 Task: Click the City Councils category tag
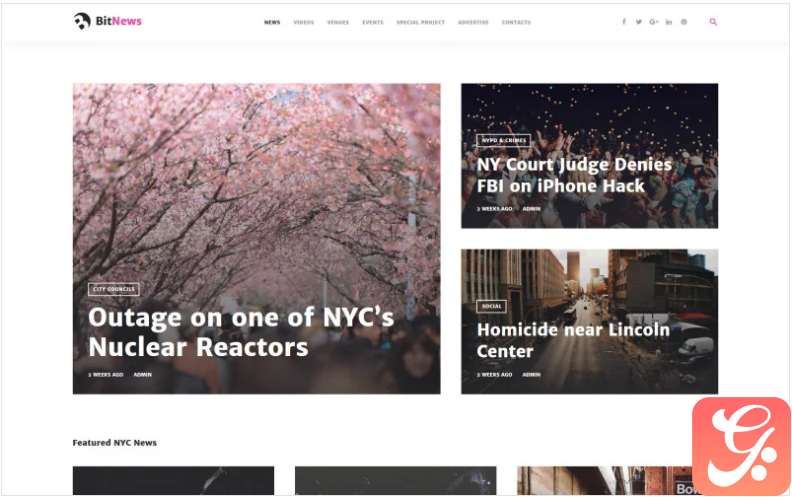click(x=114, y=289)
